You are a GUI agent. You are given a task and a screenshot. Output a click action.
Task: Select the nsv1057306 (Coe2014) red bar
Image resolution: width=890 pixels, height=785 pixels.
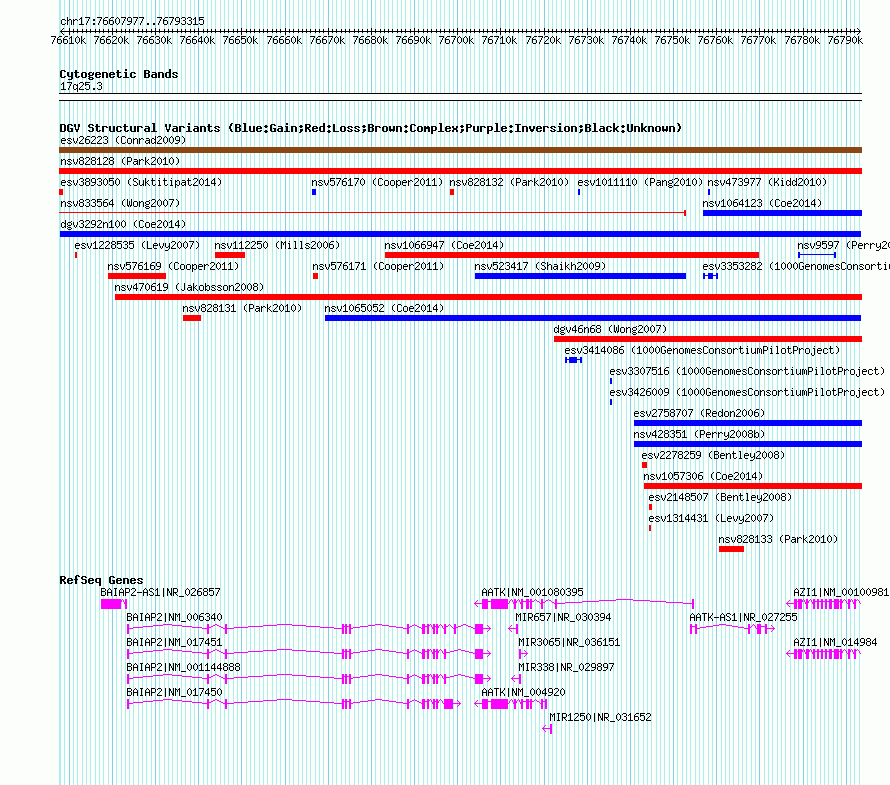point(753,486)
